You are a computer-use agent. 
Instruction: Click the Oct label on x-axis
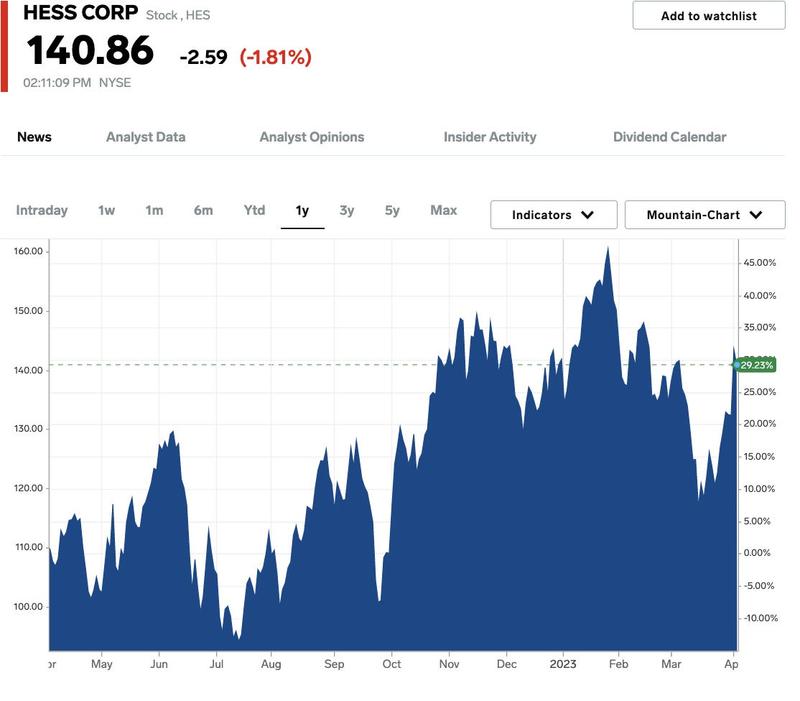click(x=392, y=664)
